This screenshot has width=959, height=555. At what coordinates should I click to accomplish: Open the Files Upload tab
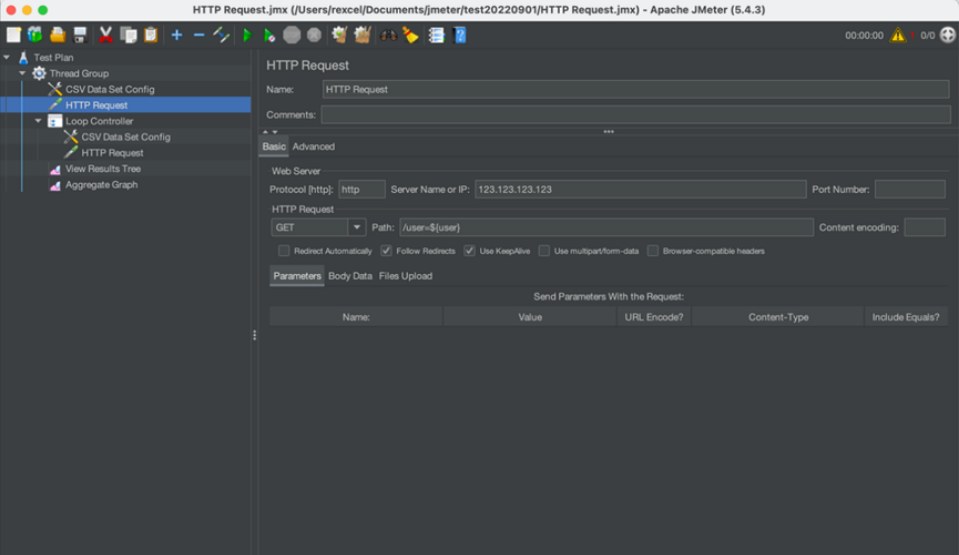tap(405, 276)
